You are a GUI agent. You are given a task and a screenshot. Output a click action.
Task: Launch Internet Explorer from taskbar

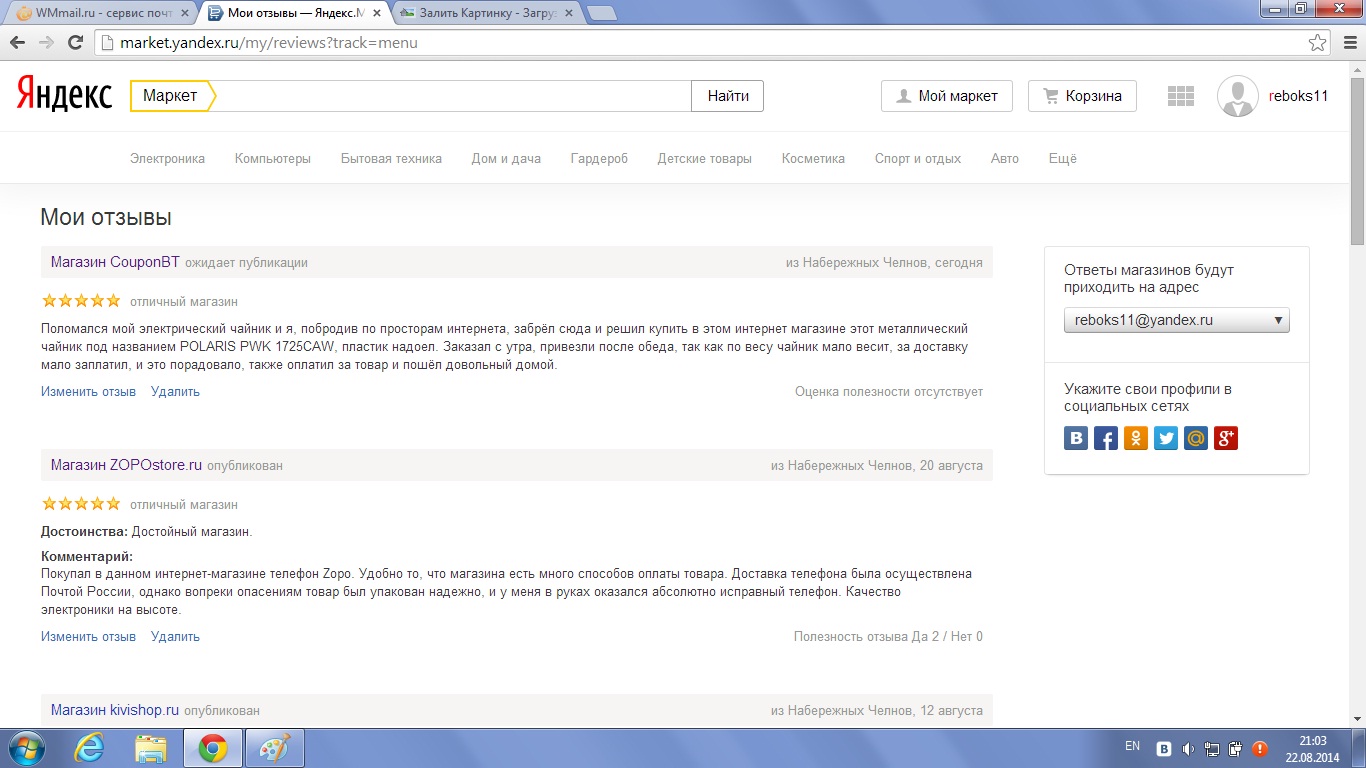tap(90, 748)
